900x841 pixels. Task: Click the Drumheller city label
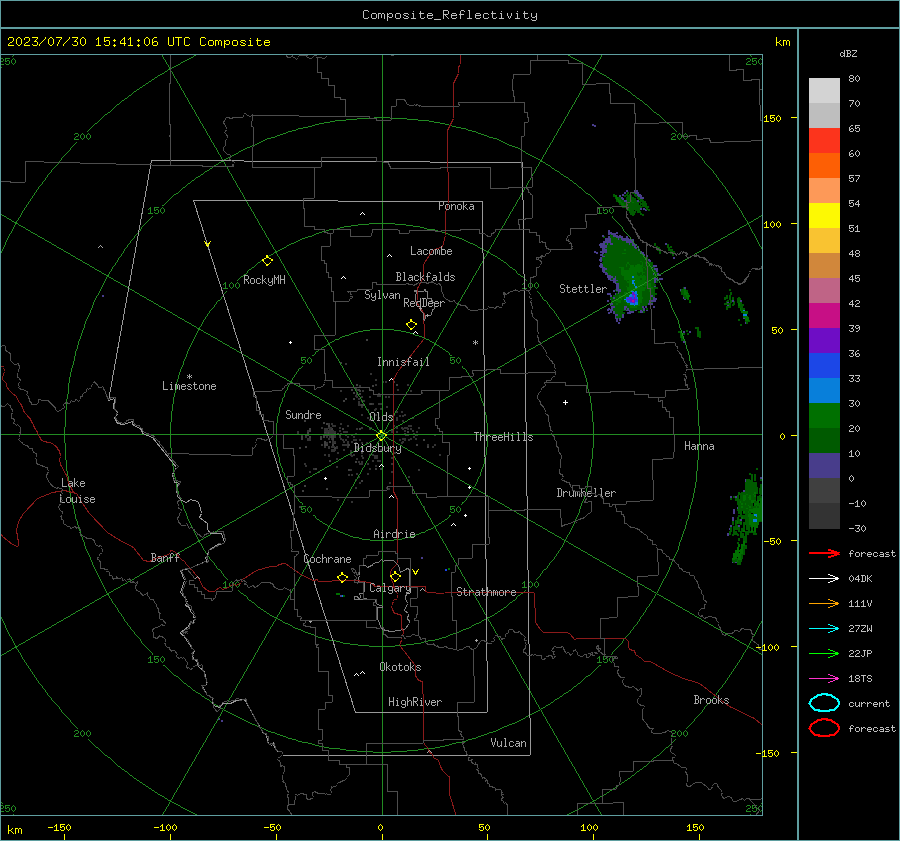586,493
